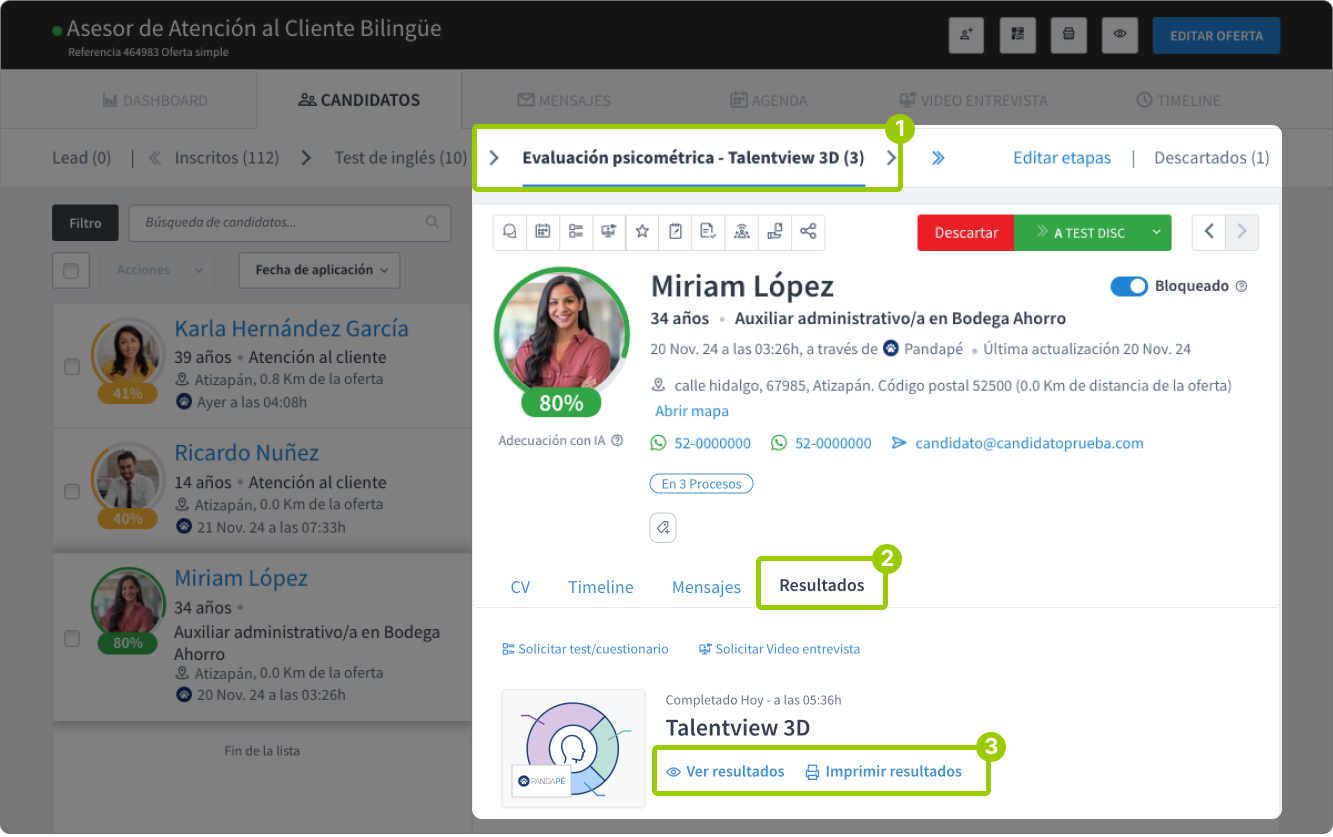Open the Mensajes tab in candidate profile

click(706, 587)
